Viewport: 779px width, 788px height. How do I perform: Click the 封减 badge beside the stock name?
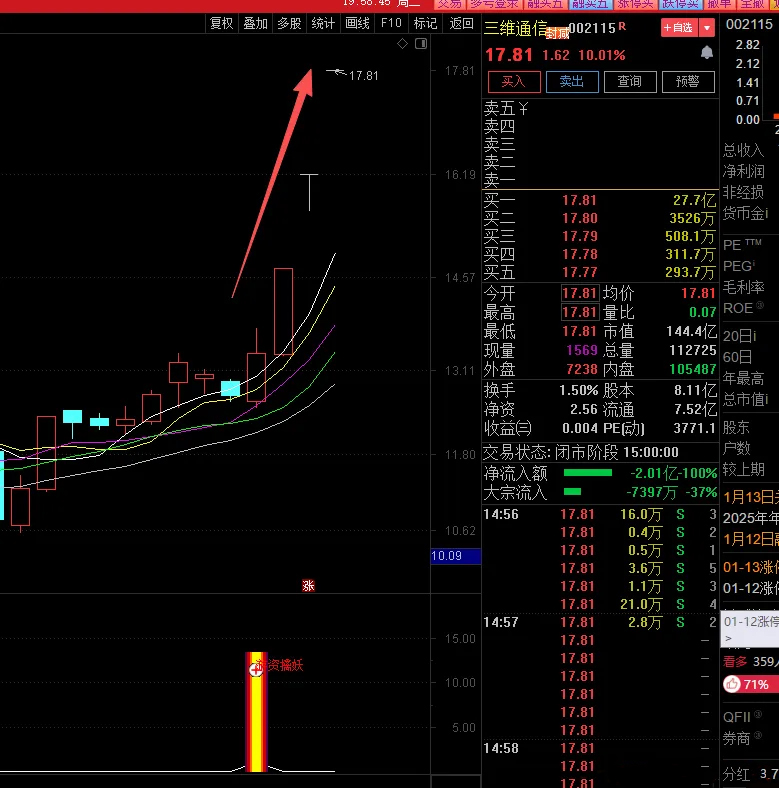click(557, 34)
